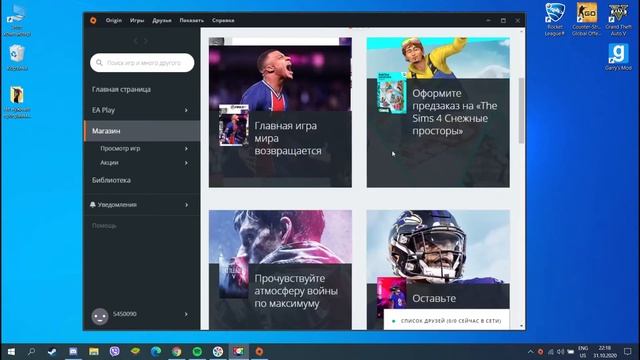Click the volume icon in system tray
640x360 pixels.
pos(560,351)
